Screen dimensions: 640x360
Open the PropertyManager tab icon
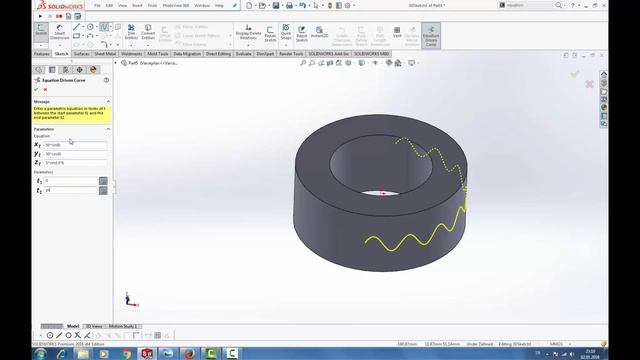click(x=52, y=70)
